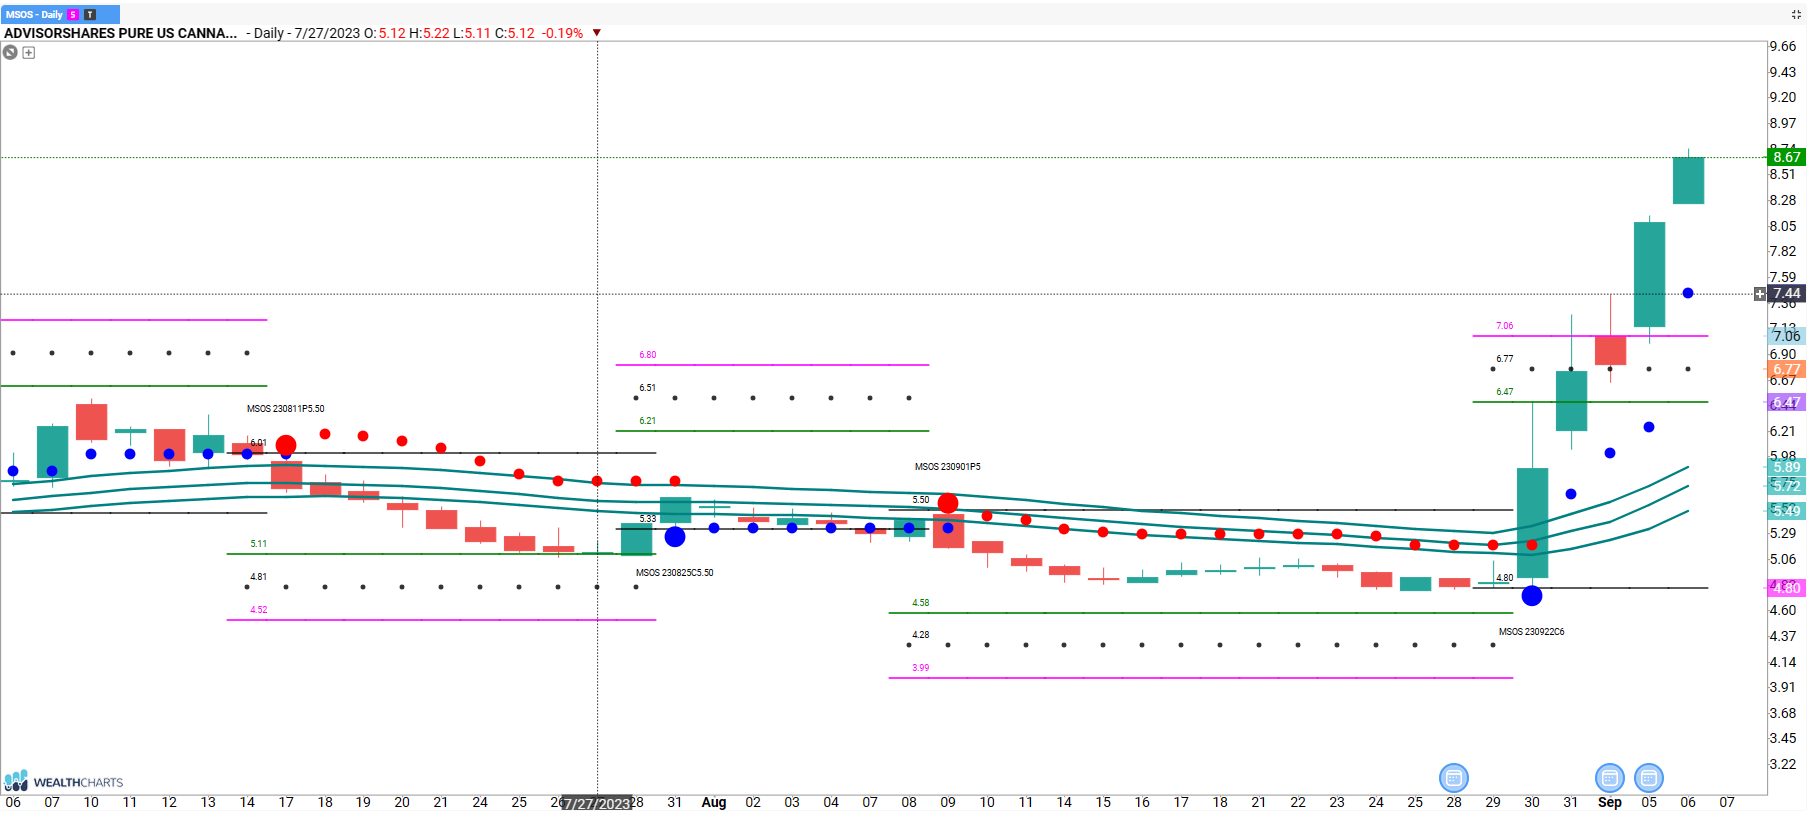Select the MSOS 230901P5 option label
1814x819 pixels.
948,467
